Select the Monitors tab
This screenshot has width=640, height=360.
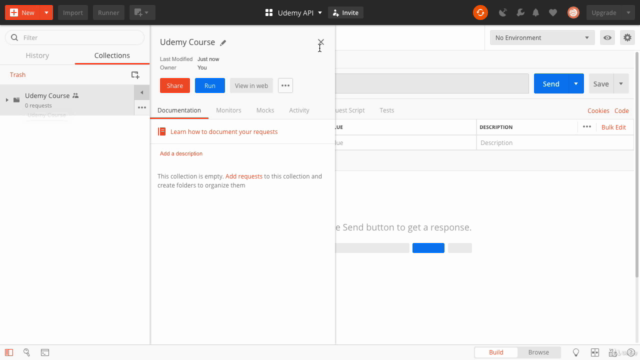coord(229,110)
